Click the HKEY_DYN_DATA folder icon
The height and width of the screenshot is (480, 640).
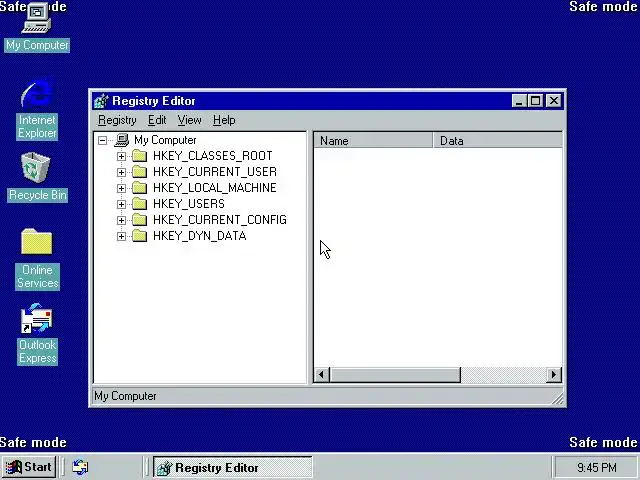140,236
